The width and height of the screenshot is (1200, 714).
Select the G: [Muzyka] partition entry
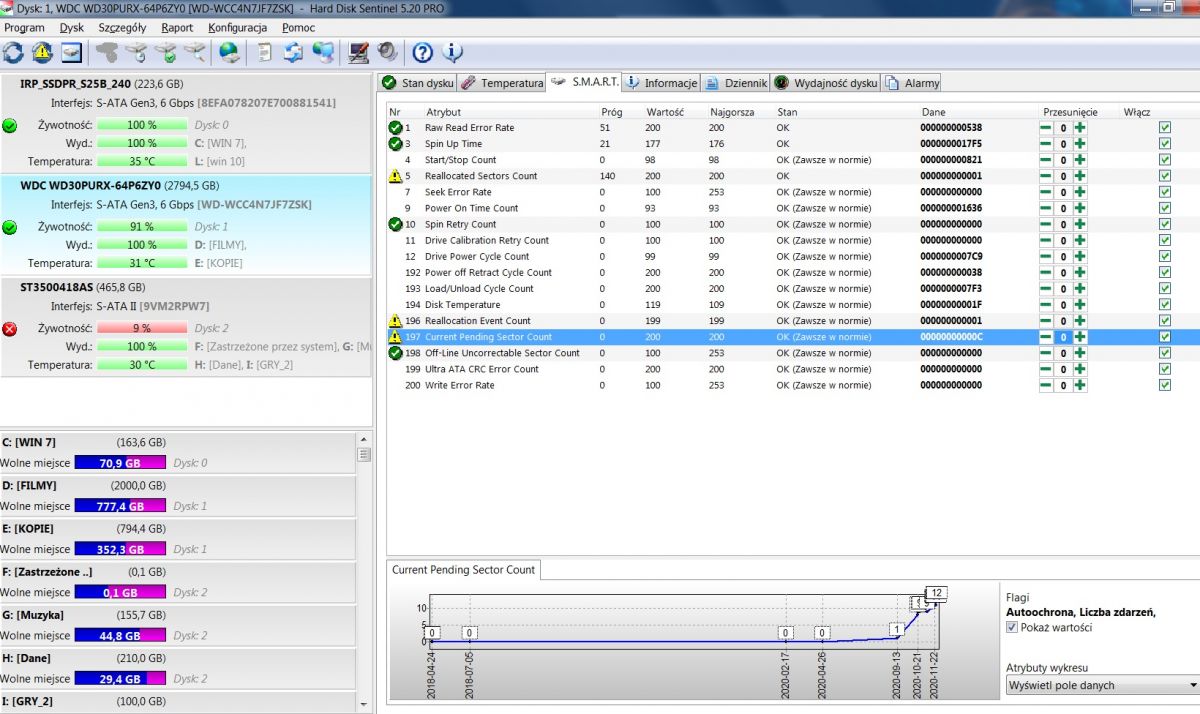tap(178, 626)
